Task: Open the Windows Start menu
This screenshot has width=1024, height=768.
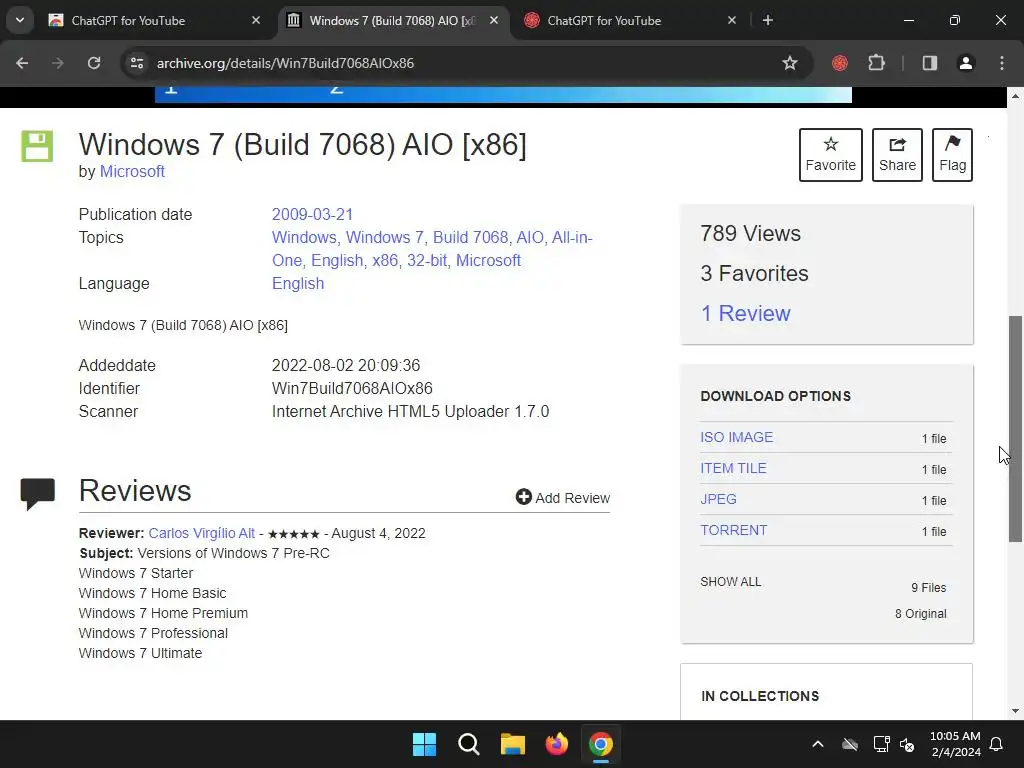Action: [424, 744]
